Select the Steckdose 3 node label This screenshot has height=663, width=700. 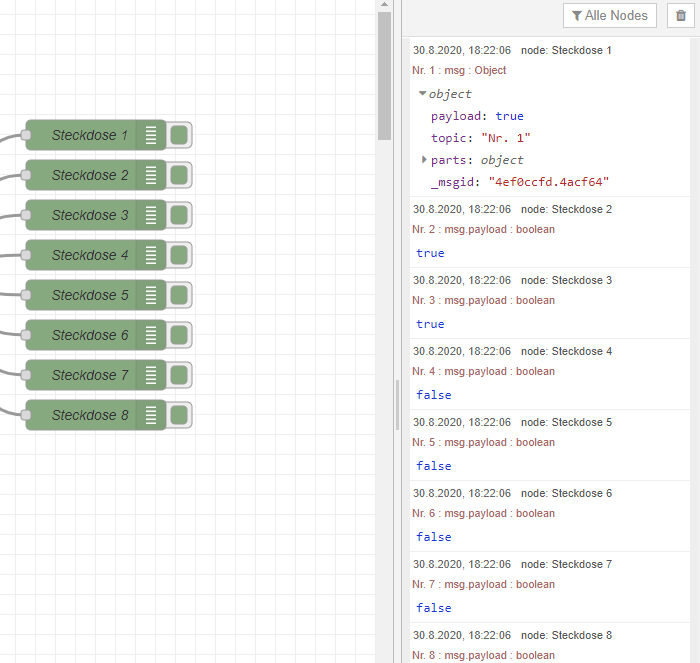click(x=90, y=215)
